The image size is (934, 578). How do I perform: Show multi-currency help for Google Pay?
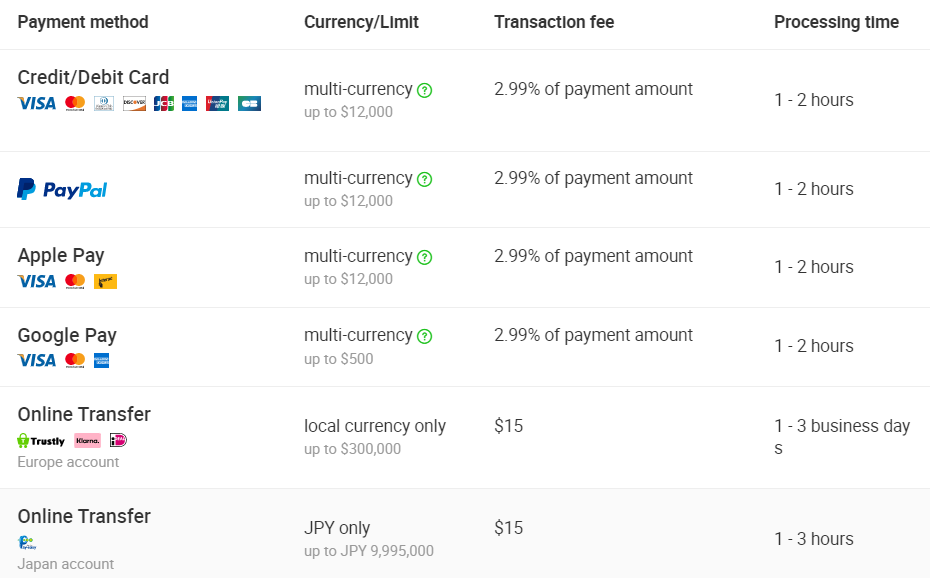[424, 337]
